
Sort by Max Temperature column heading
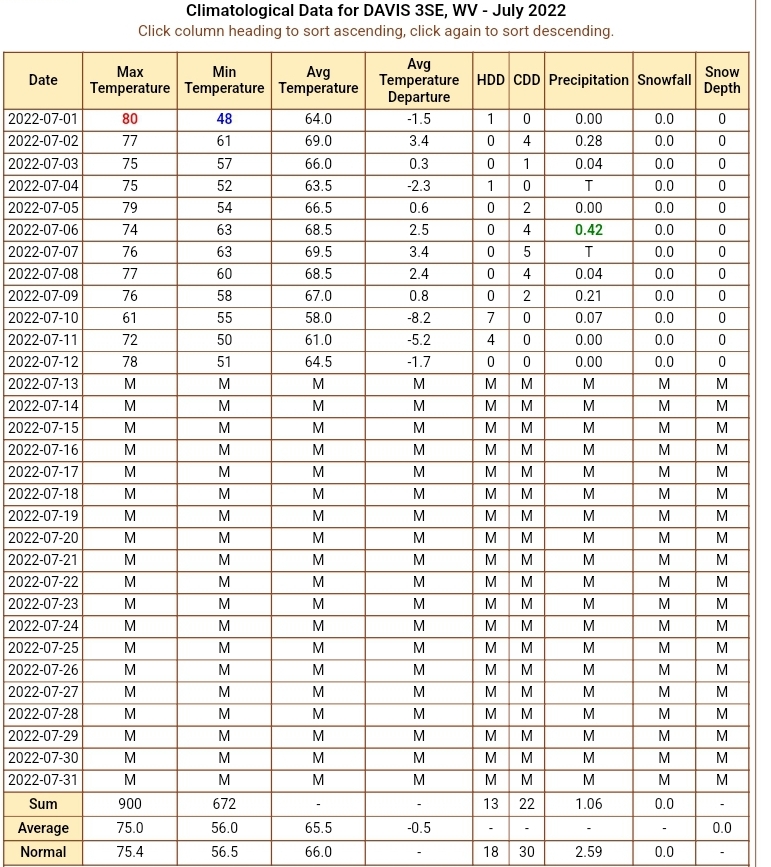[130, 80]
